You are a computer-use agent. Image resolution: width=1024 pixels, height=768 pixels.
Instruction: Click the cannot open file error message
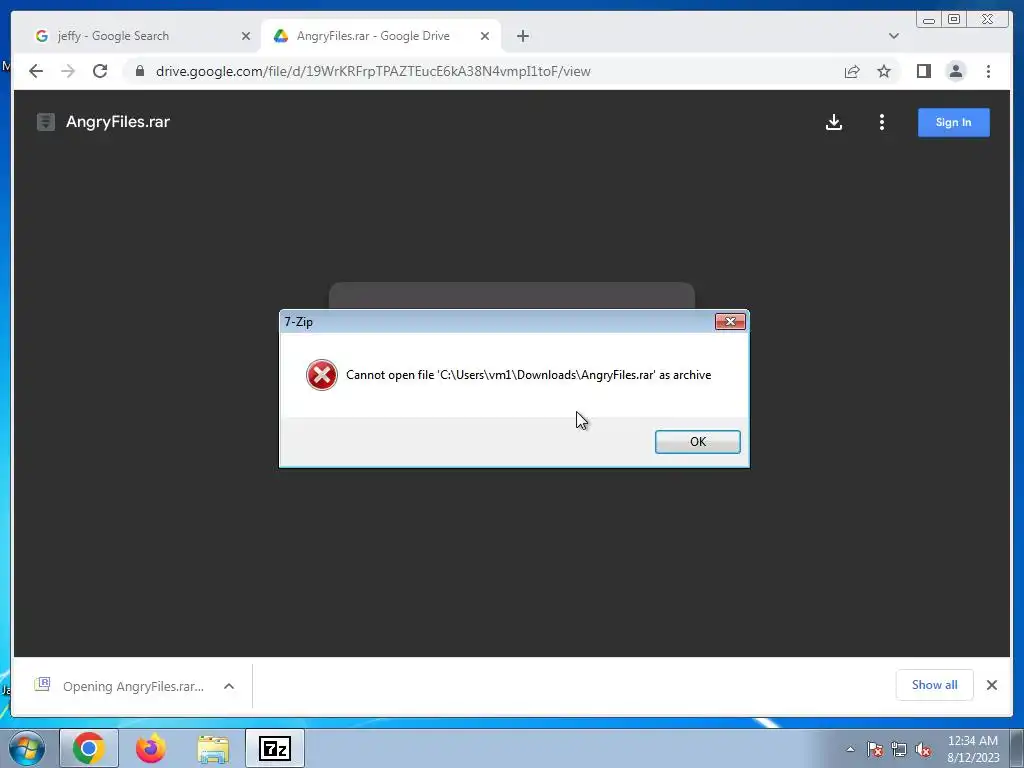528,375
